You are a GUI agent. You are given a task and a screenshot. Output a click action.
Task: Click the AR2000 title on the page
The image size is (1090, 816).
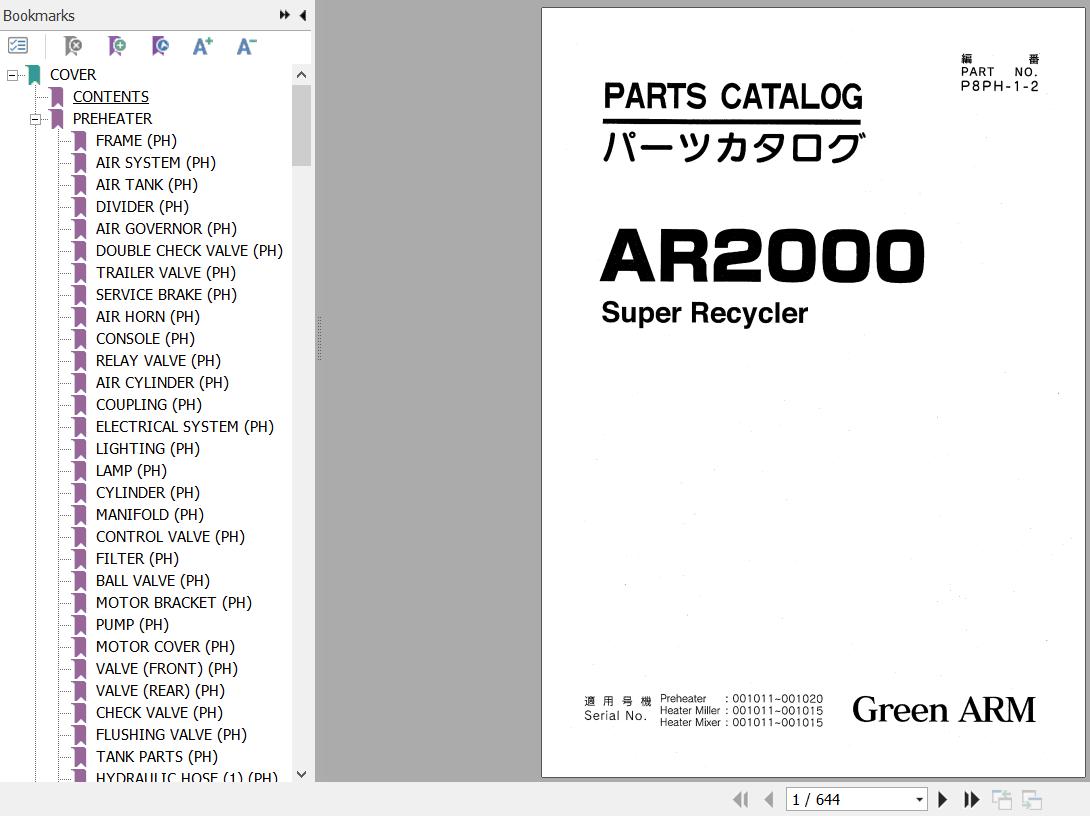[763, 256]
